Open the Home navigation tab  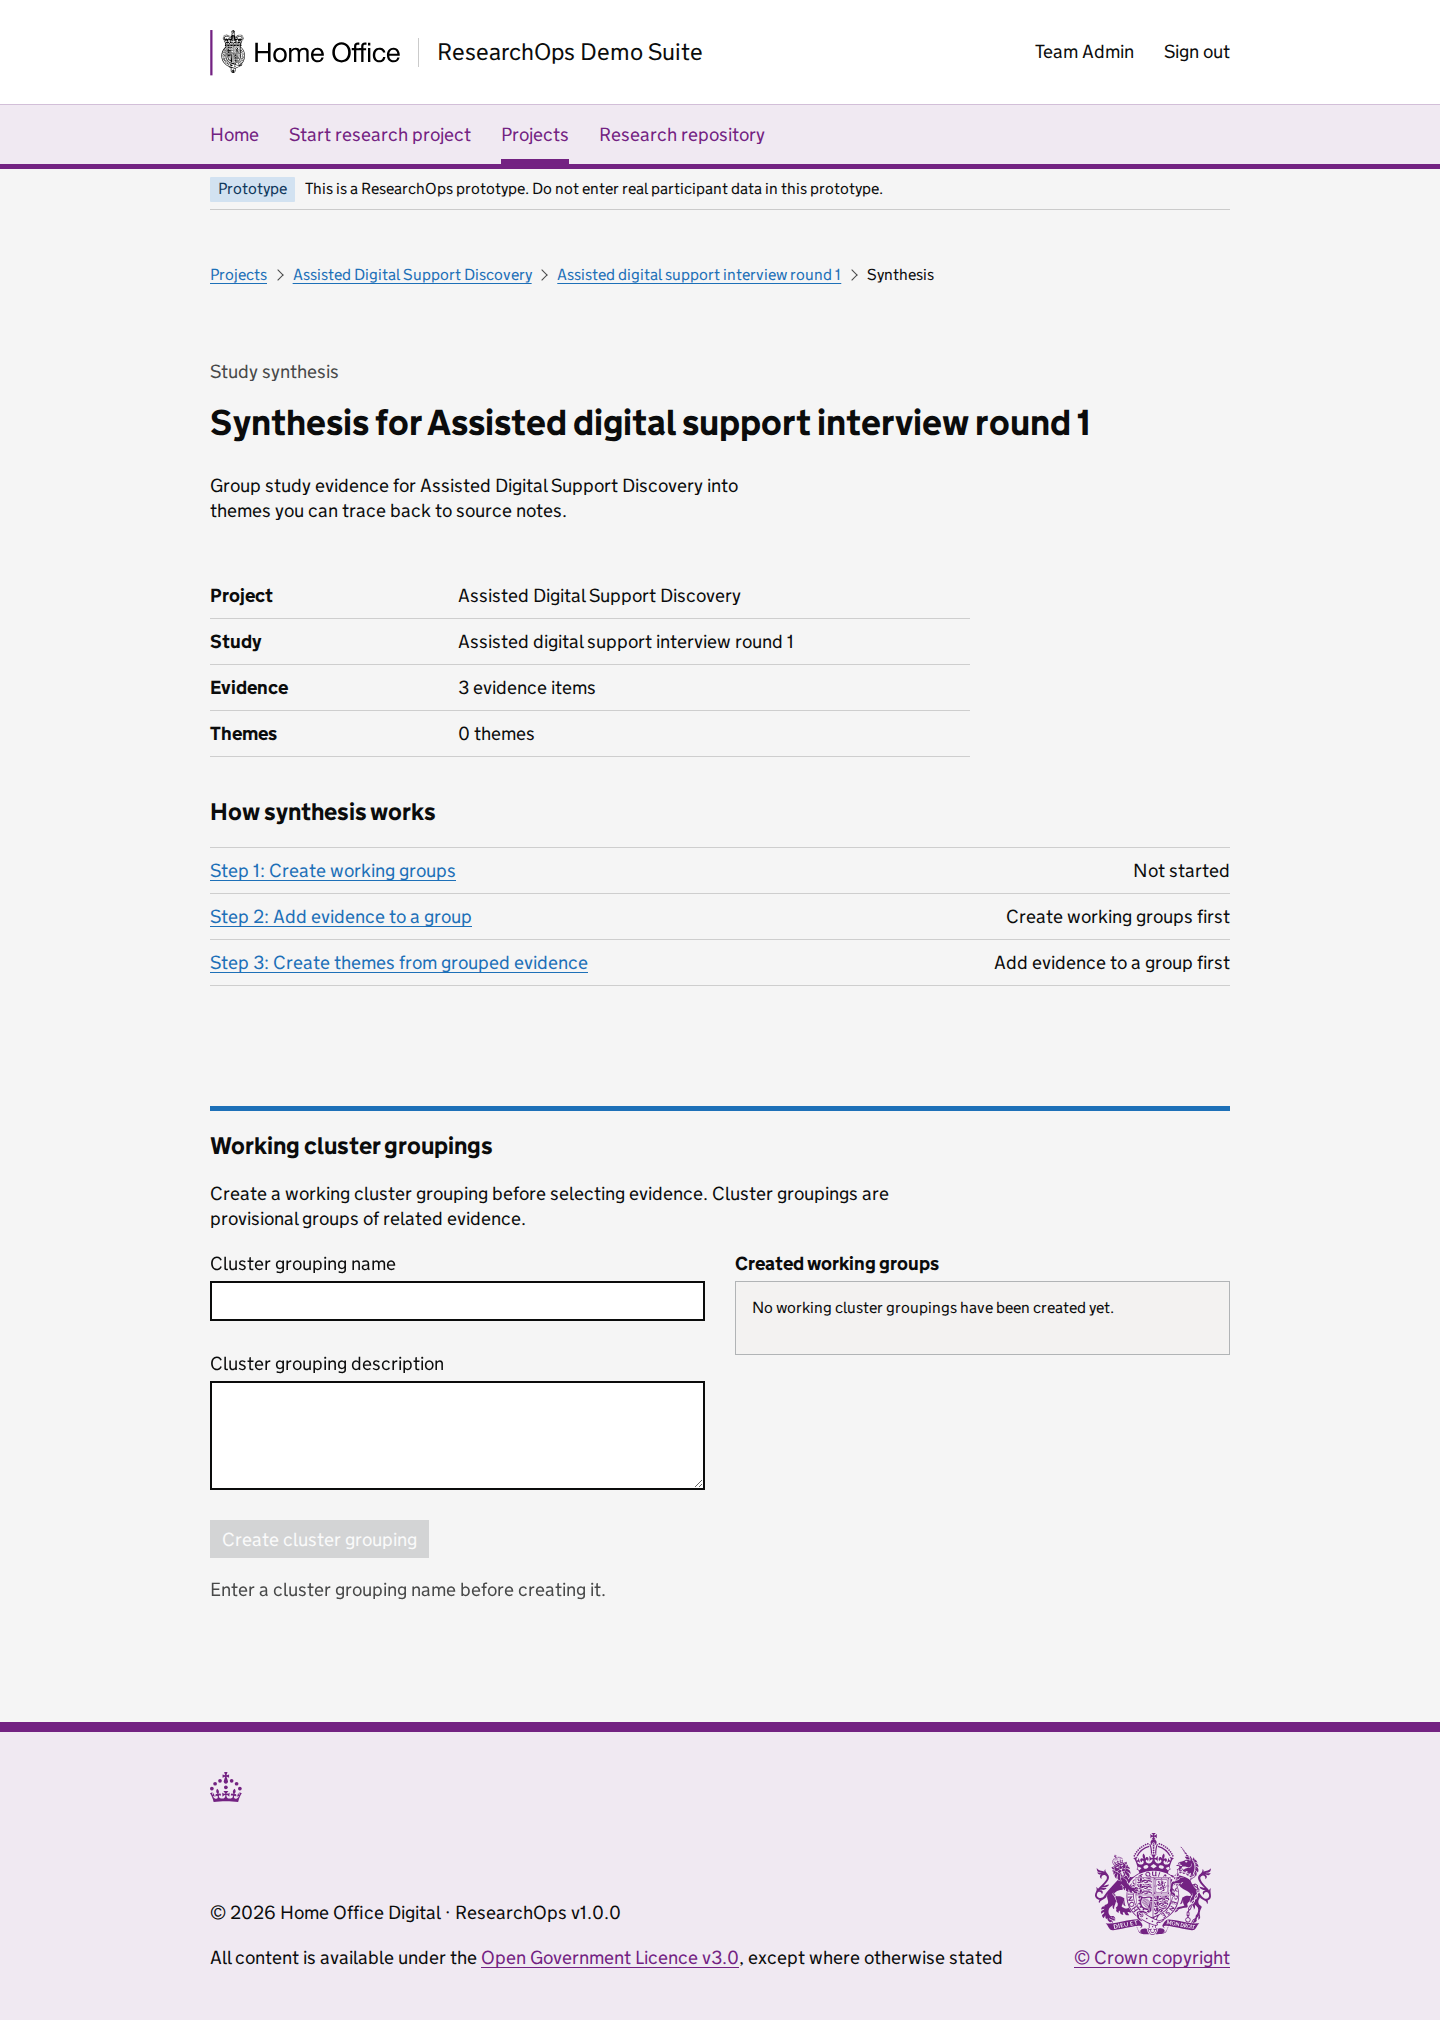tap(234, 135)
